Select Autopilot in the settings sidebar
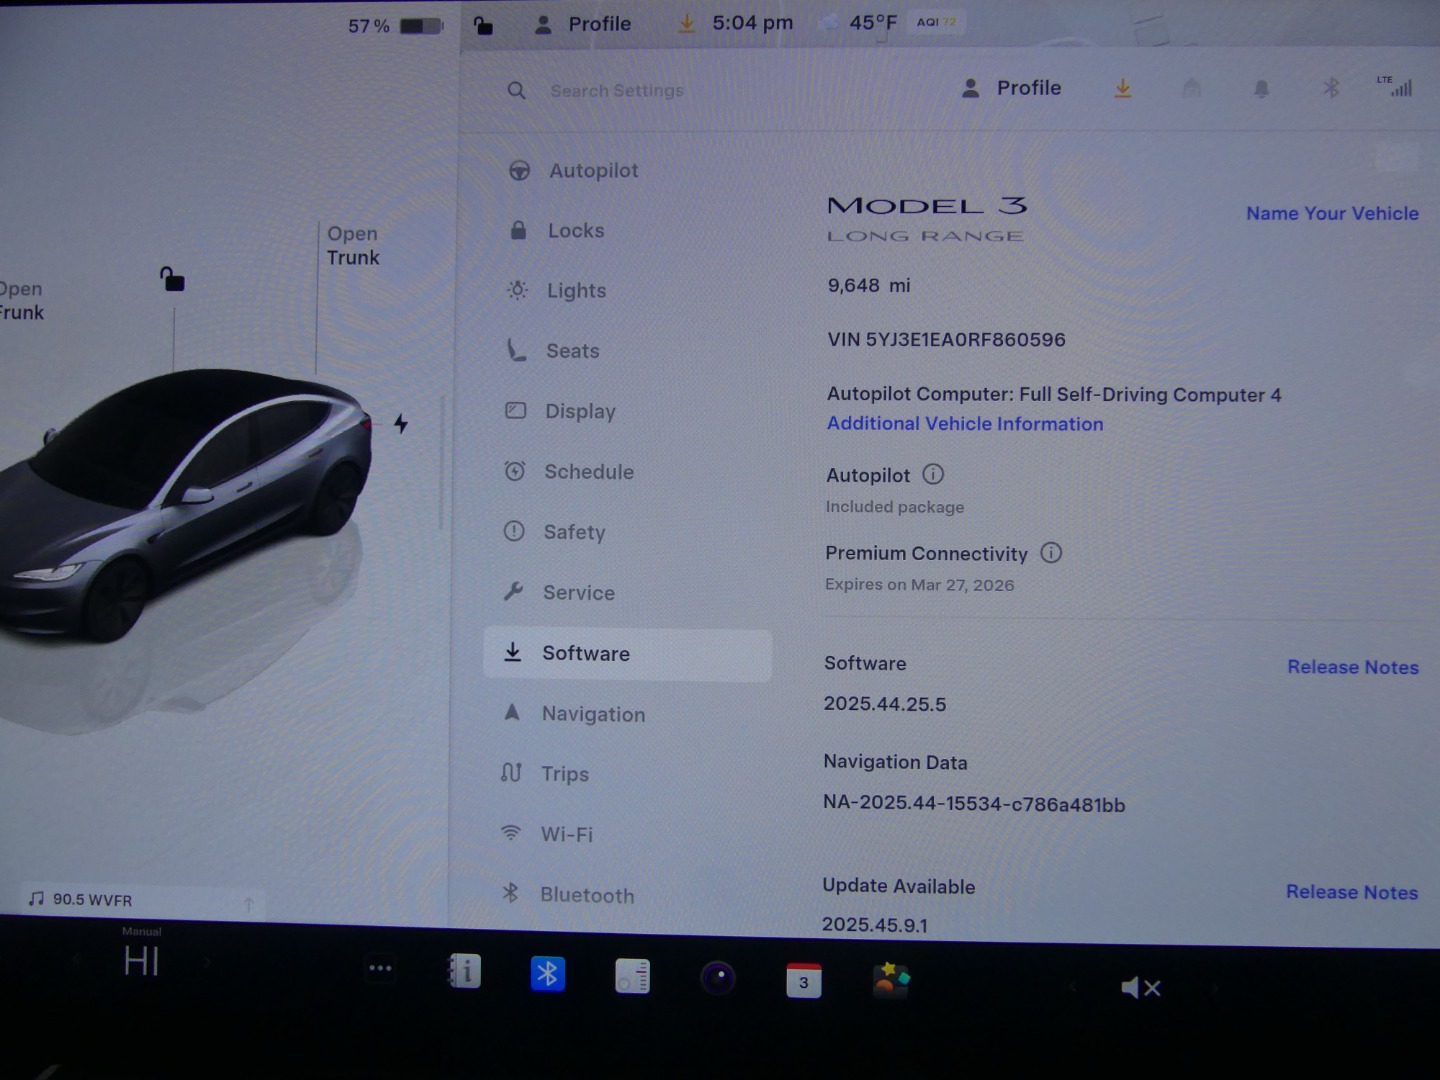 pyautogui.click(x=593, y=171)
